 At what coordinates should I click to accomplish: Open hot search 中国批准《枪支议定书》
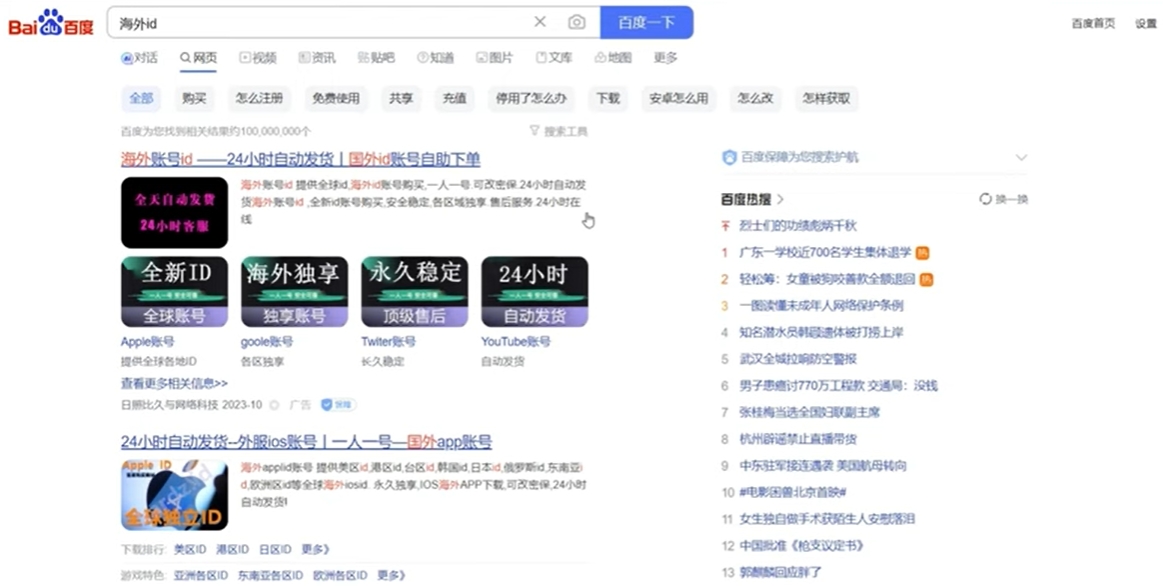coord(802,546)
